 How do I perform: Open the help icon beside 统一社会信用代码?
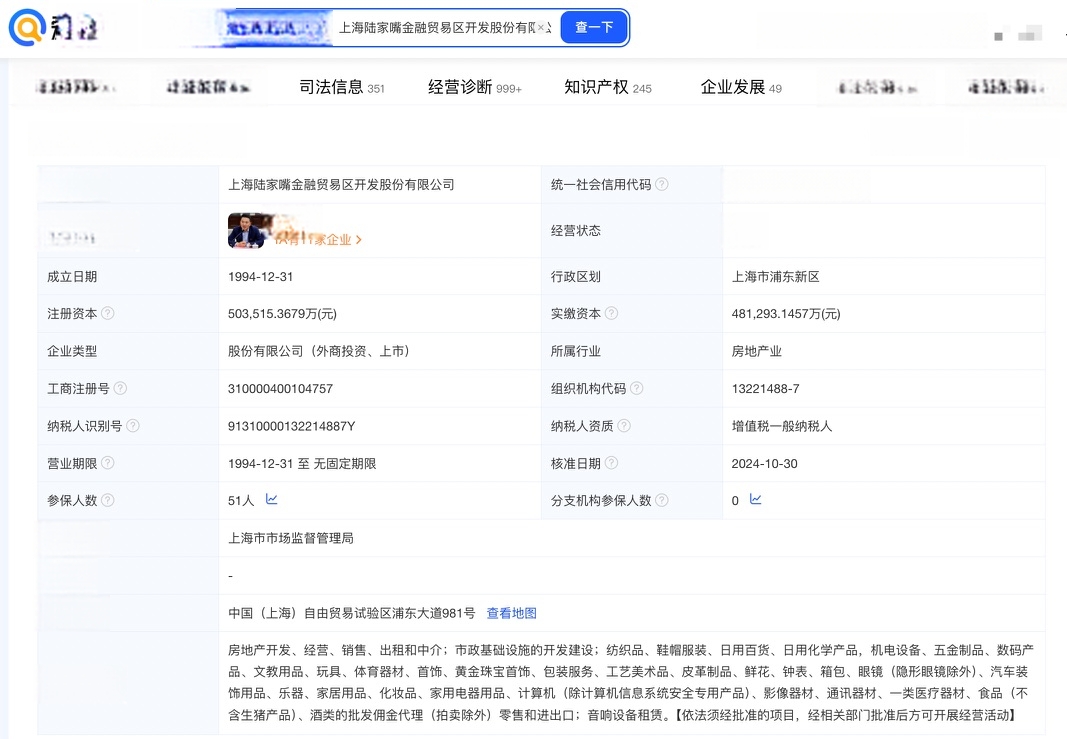tap(661, 184)
